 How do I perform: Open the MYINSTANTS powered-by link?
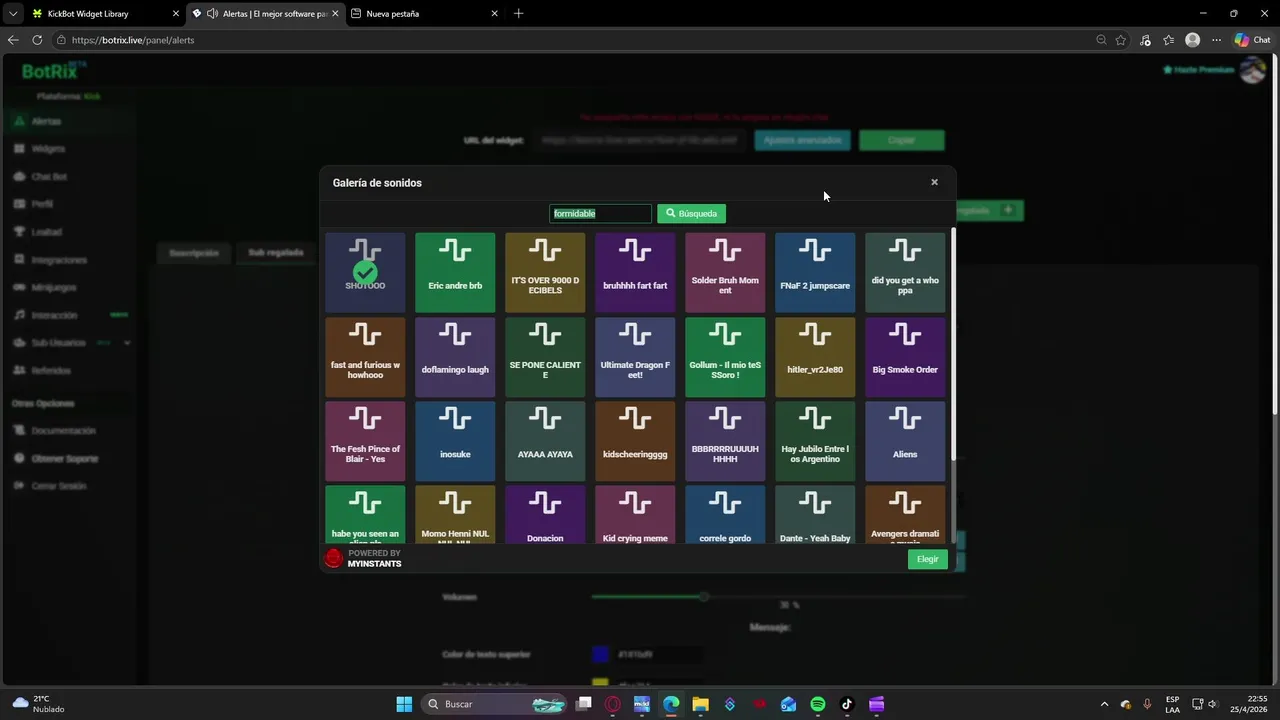click(x=363, y=558)
